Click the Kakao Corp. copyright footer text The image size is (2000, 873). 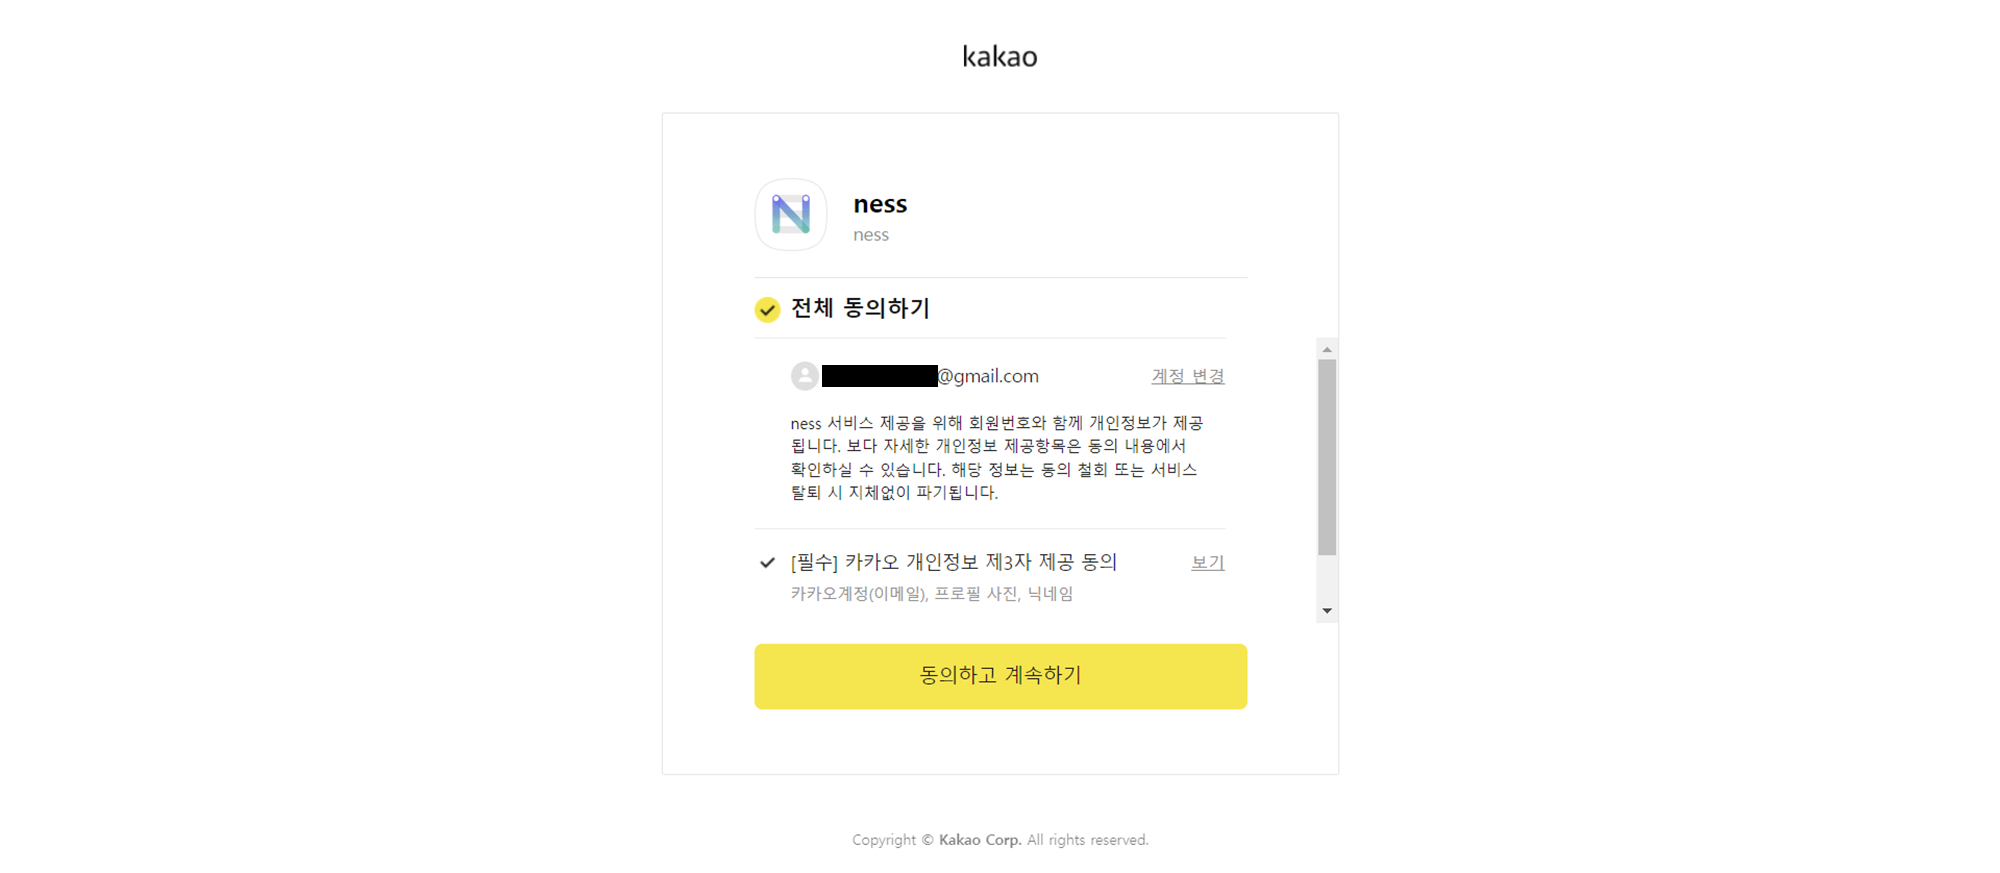(x=1000, y=840)
